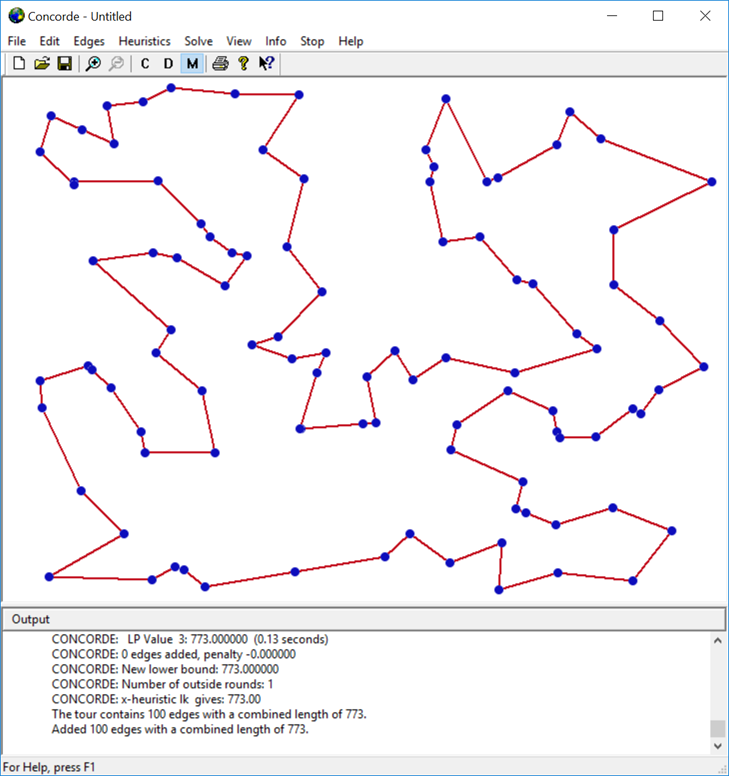Click 'For Help, press F1' status text
The height and width of the screenshot is (776, 729).
pos(49,767)
